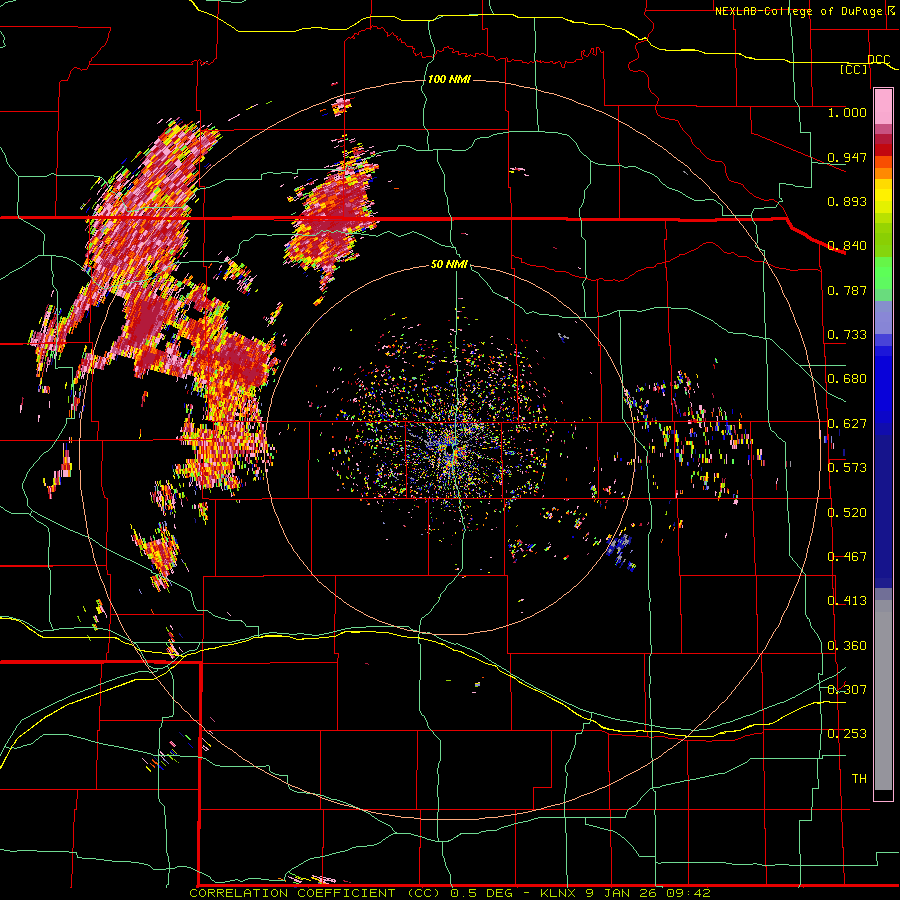The image size is (900, 900).
Task: Click the 0.680 scale value
Action: (847, 378)
